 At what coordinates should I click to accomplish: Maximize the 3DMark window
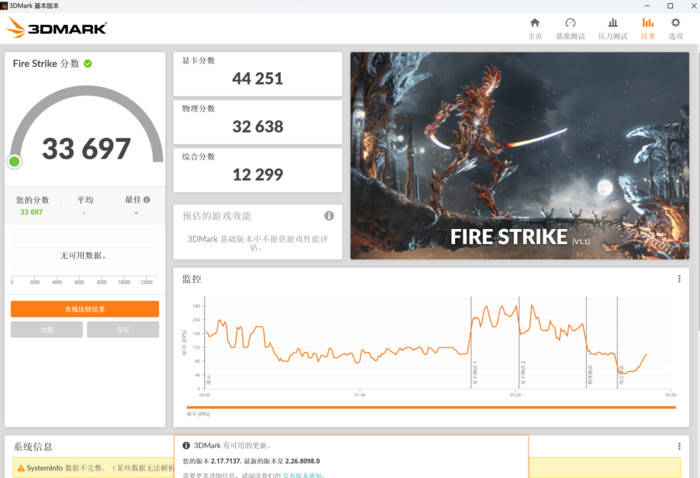670,6
